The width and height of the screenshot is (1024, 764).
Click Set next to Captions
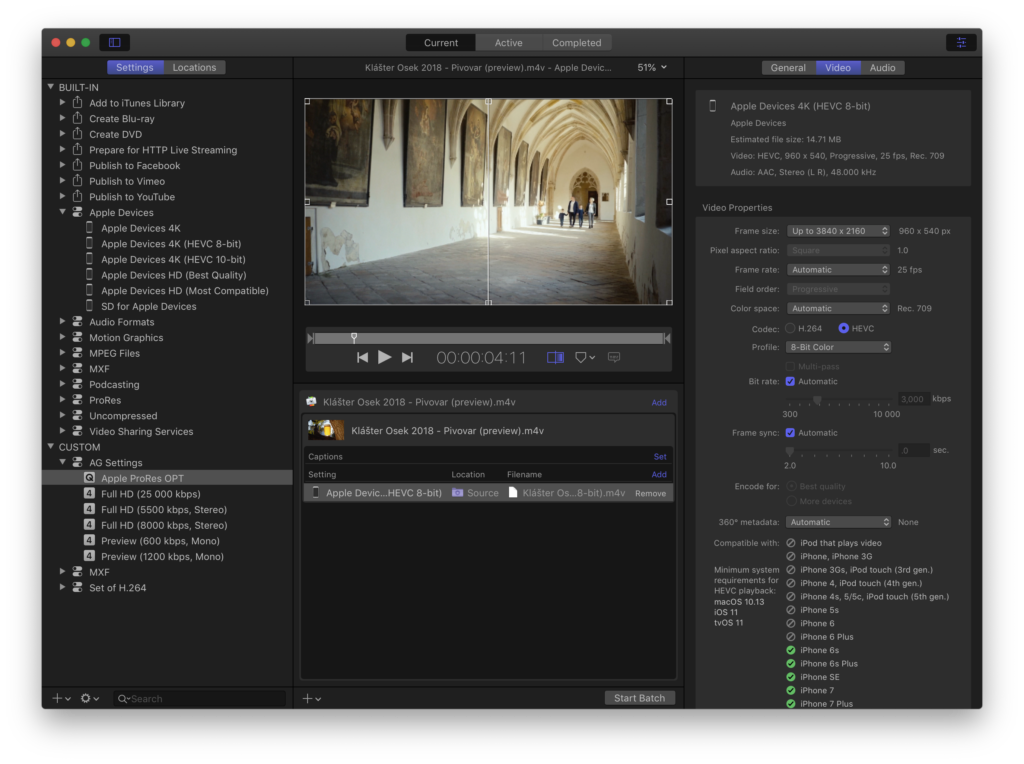pos(660,456)
